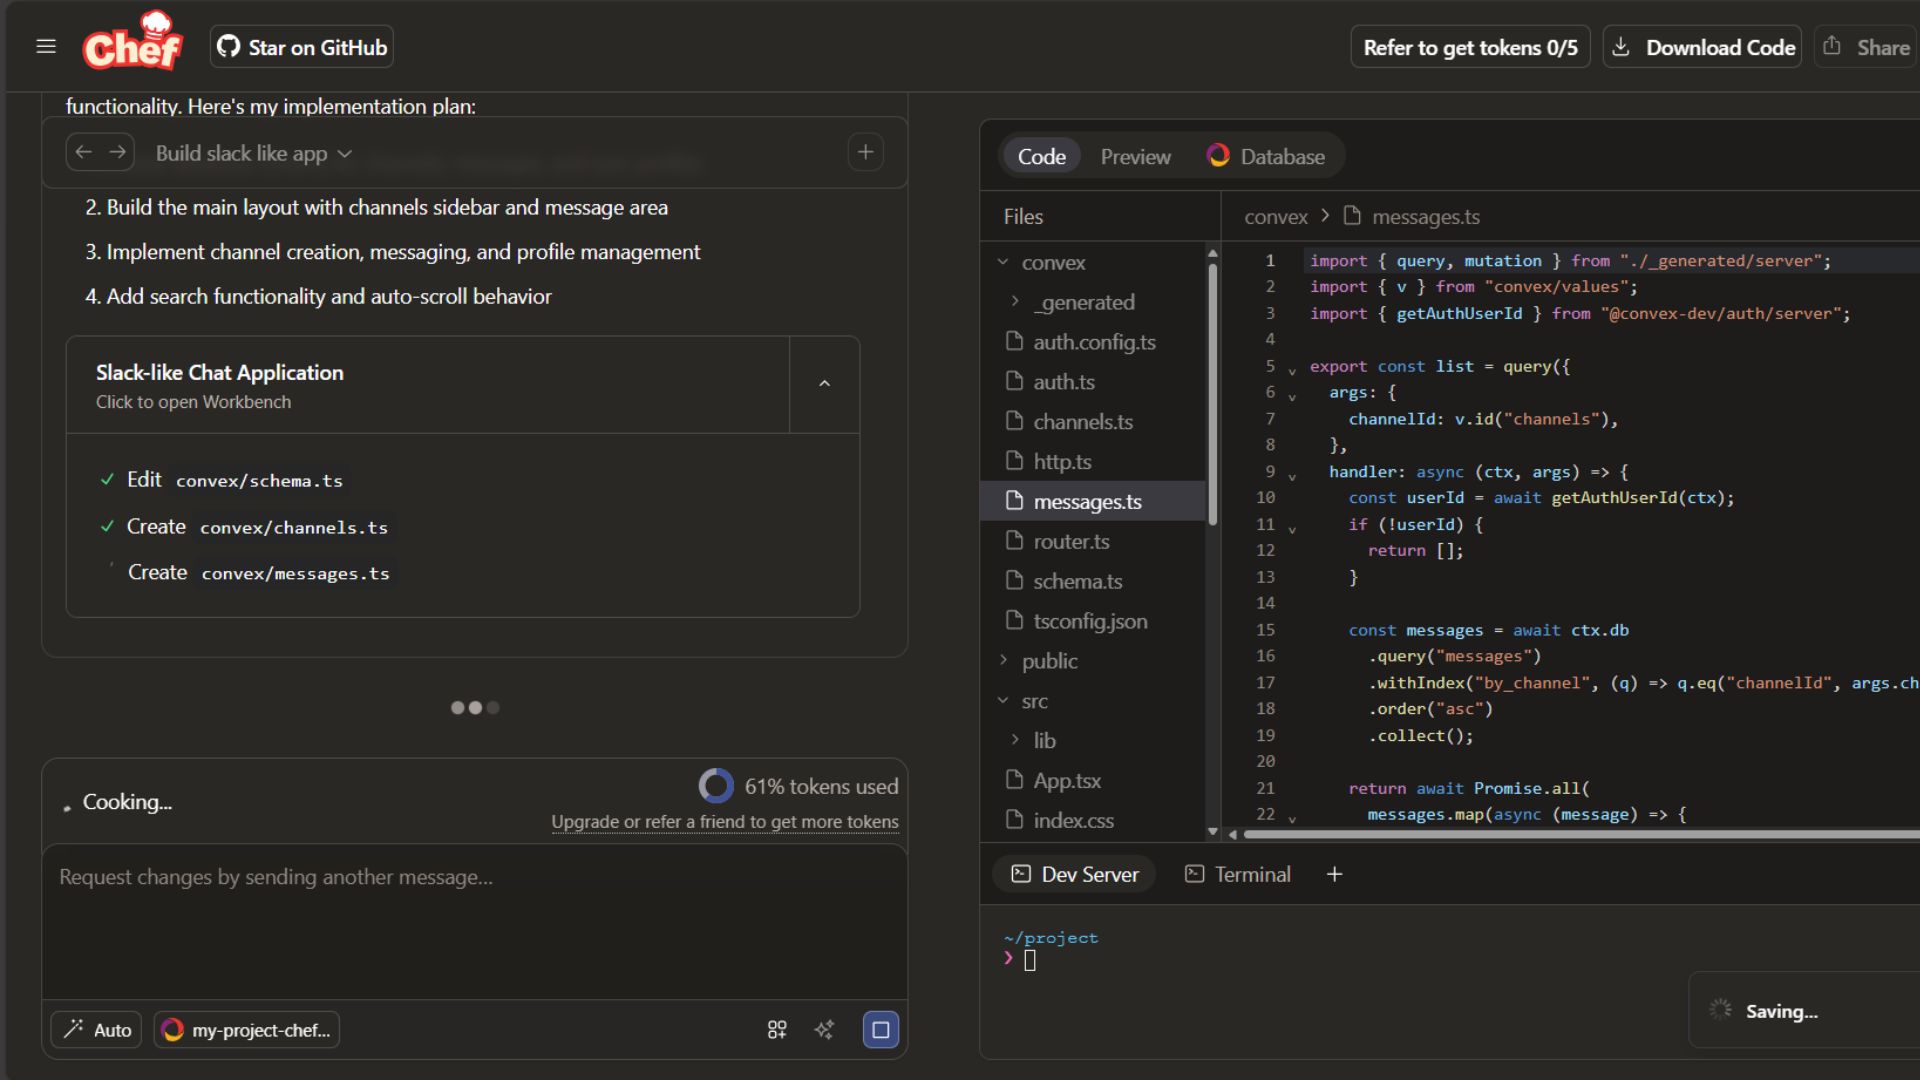Screen dimensions: 1920x1080
Task: Toggle the Auto model selector
Action: click(97, 1030)
